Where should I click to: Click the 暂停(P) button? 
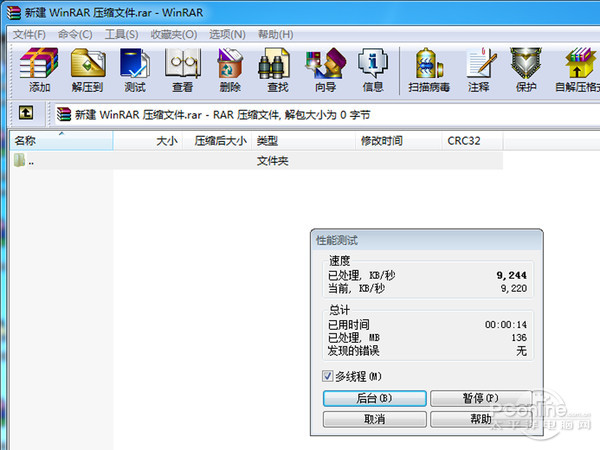pos(481,398)
